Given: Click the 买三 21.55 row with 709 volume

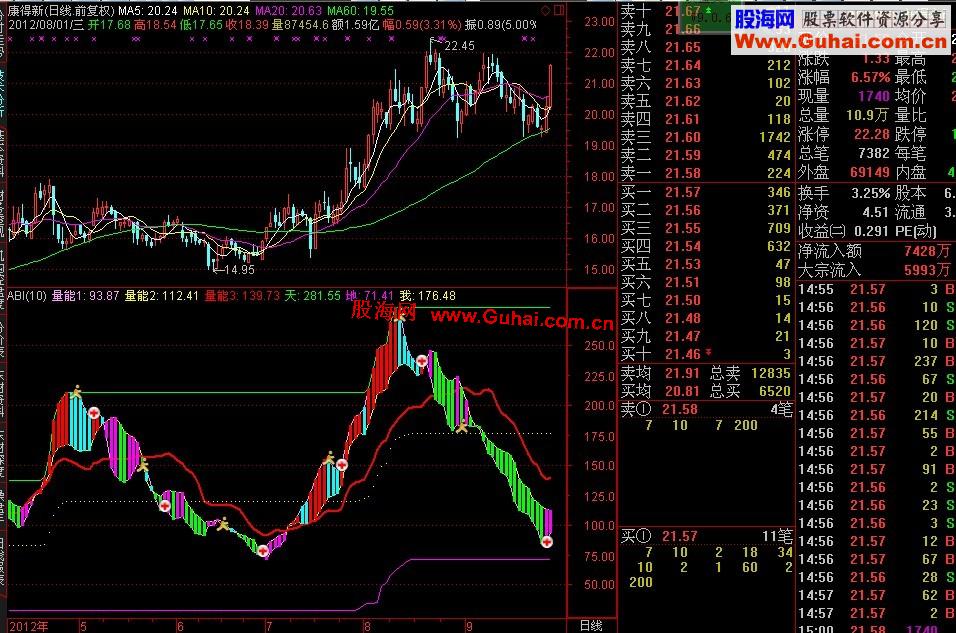Looking at the screenshot, I should pos(705,228).
